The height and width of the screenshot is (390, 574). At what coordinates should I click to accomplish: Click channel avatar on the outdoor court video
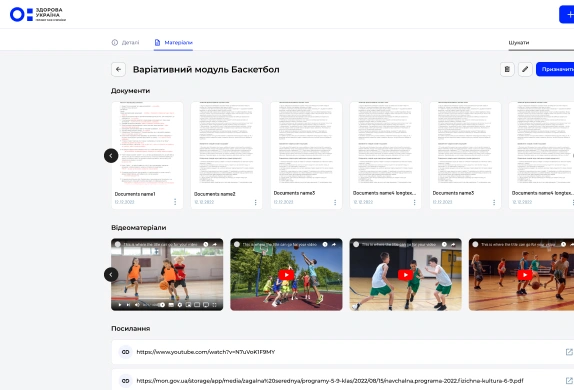237,244
